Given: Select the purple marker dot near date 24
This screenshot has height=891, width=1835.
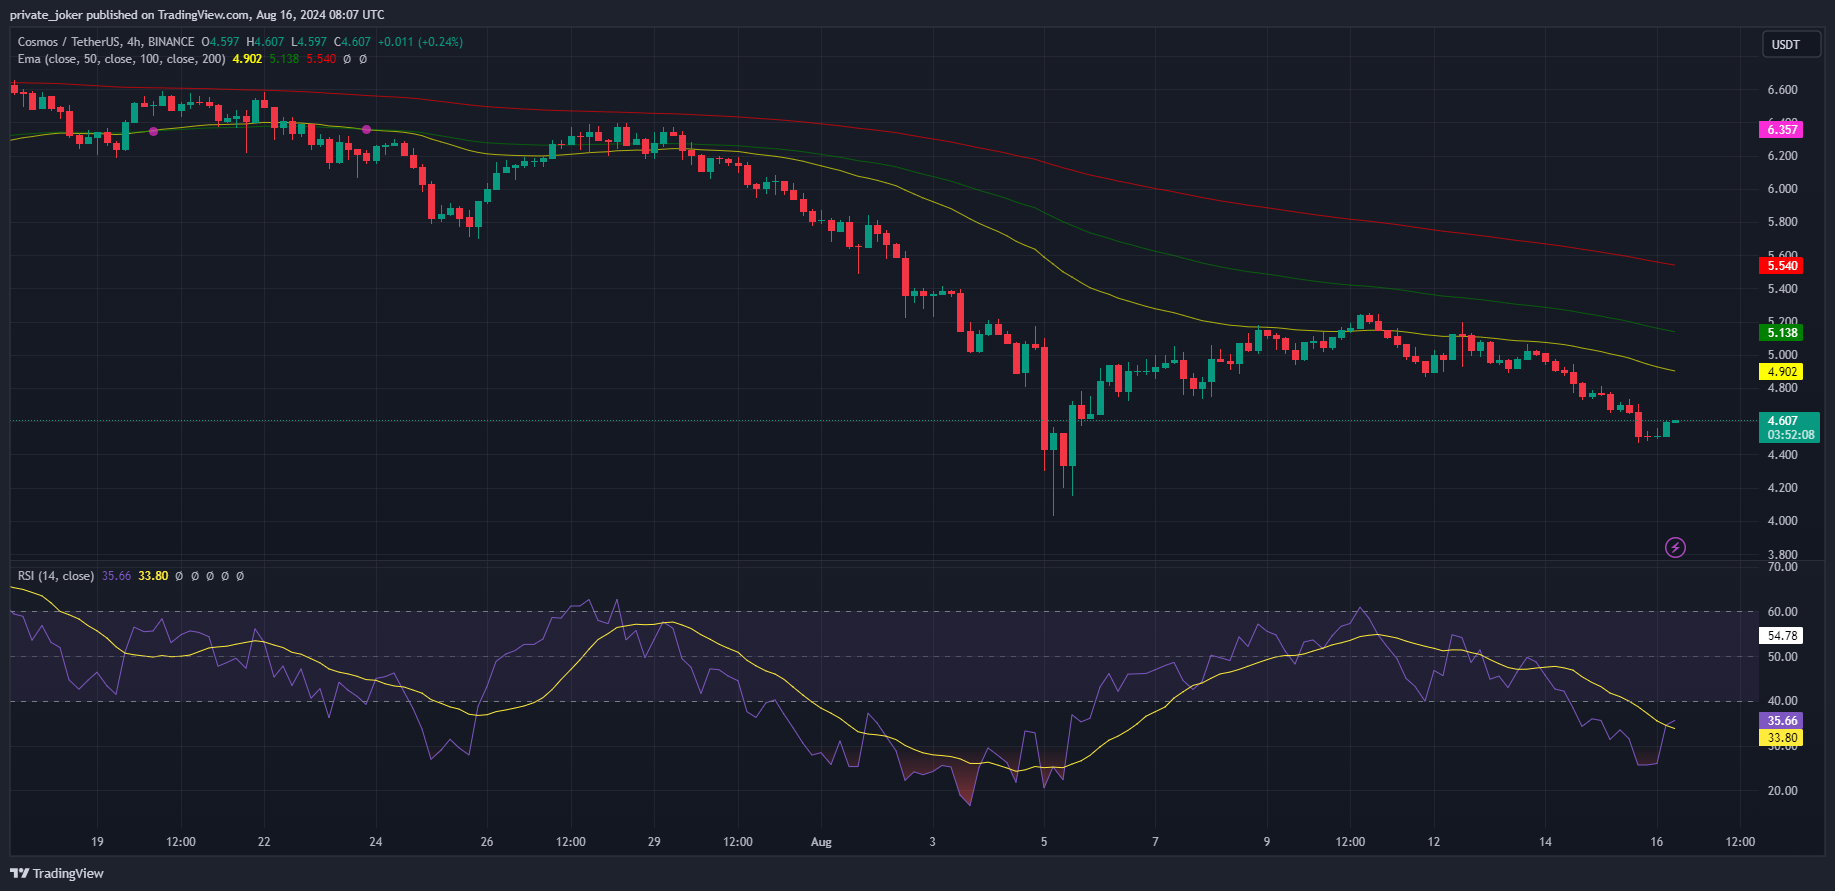Looking at the screenshot, I should point(367,129).
